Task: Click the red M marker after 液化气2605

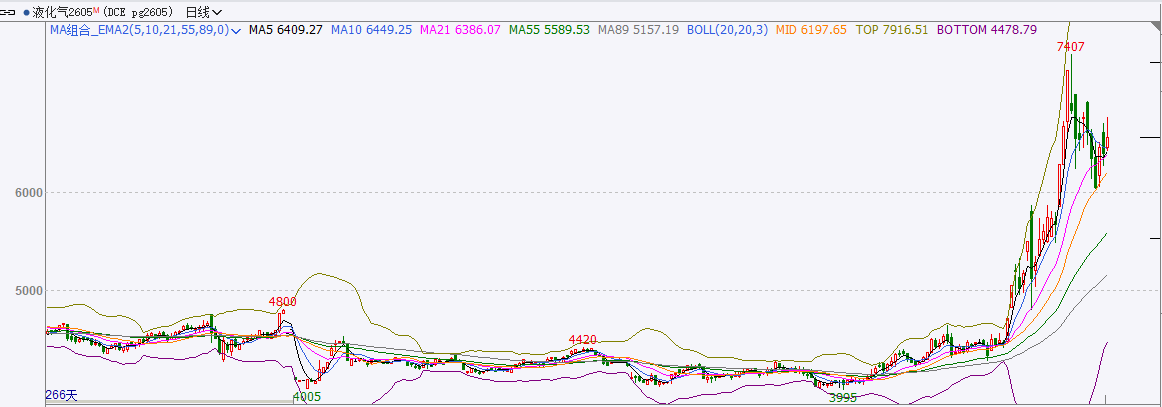Action: tap(96, 10)
